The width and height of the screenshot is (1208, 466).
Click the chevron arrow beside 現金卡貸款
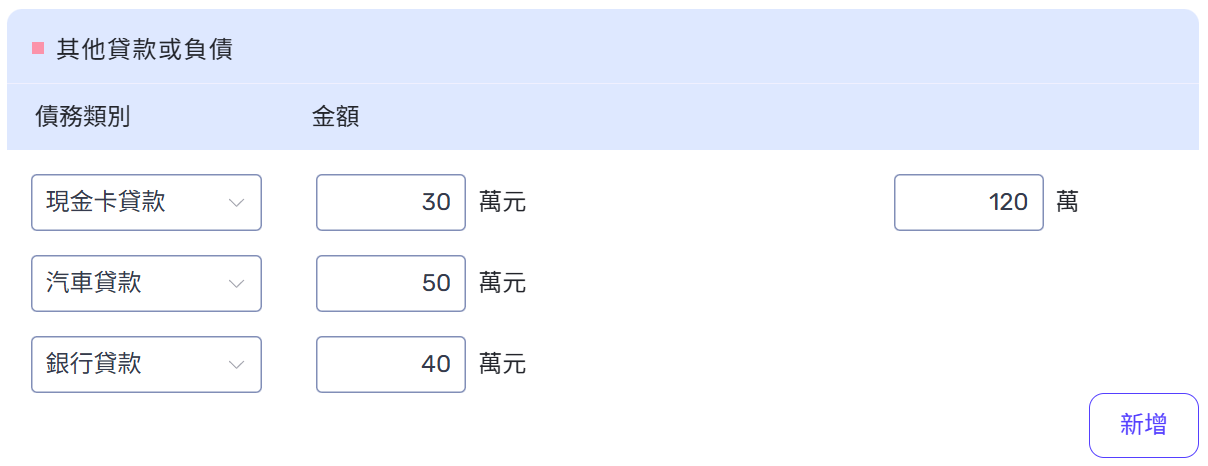click(x=237, y=203)
